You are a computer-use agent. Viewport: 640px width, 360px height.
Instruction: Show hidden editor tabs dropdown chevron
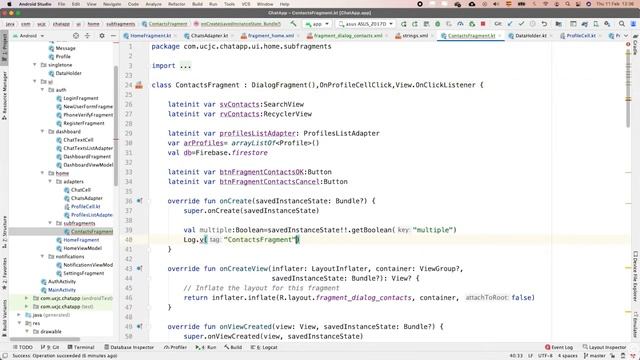pos(627,36)
